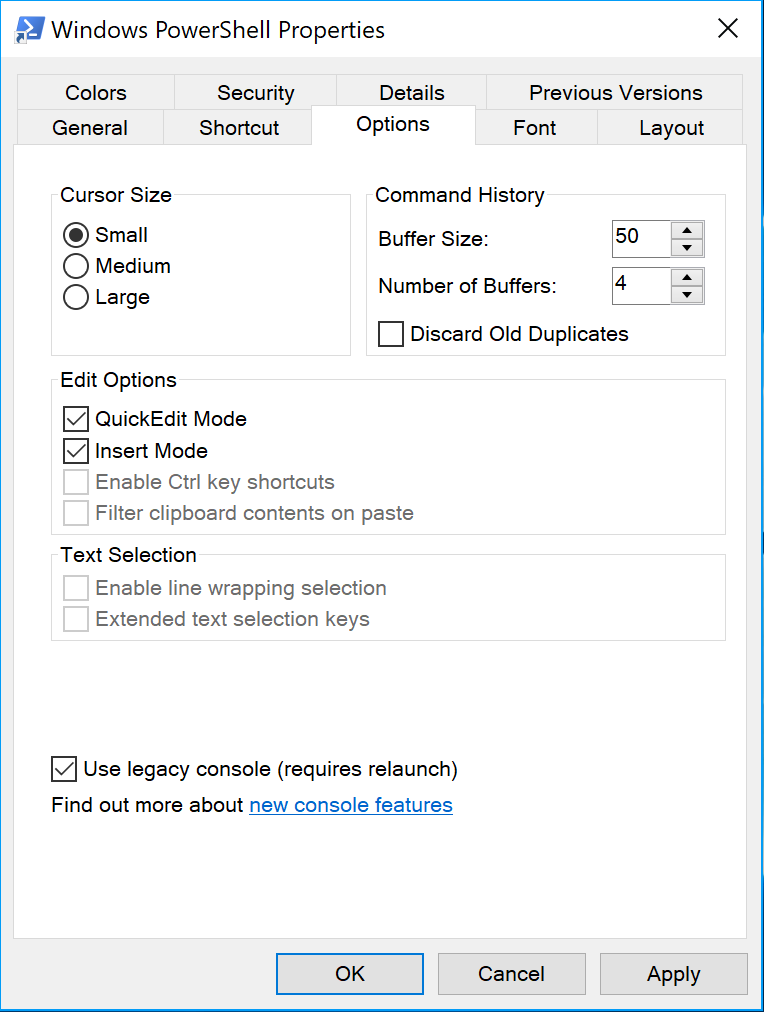The height and width of the screenshot is (1012, 764).
Task: Open the new console features link
Action: point(350,805)
